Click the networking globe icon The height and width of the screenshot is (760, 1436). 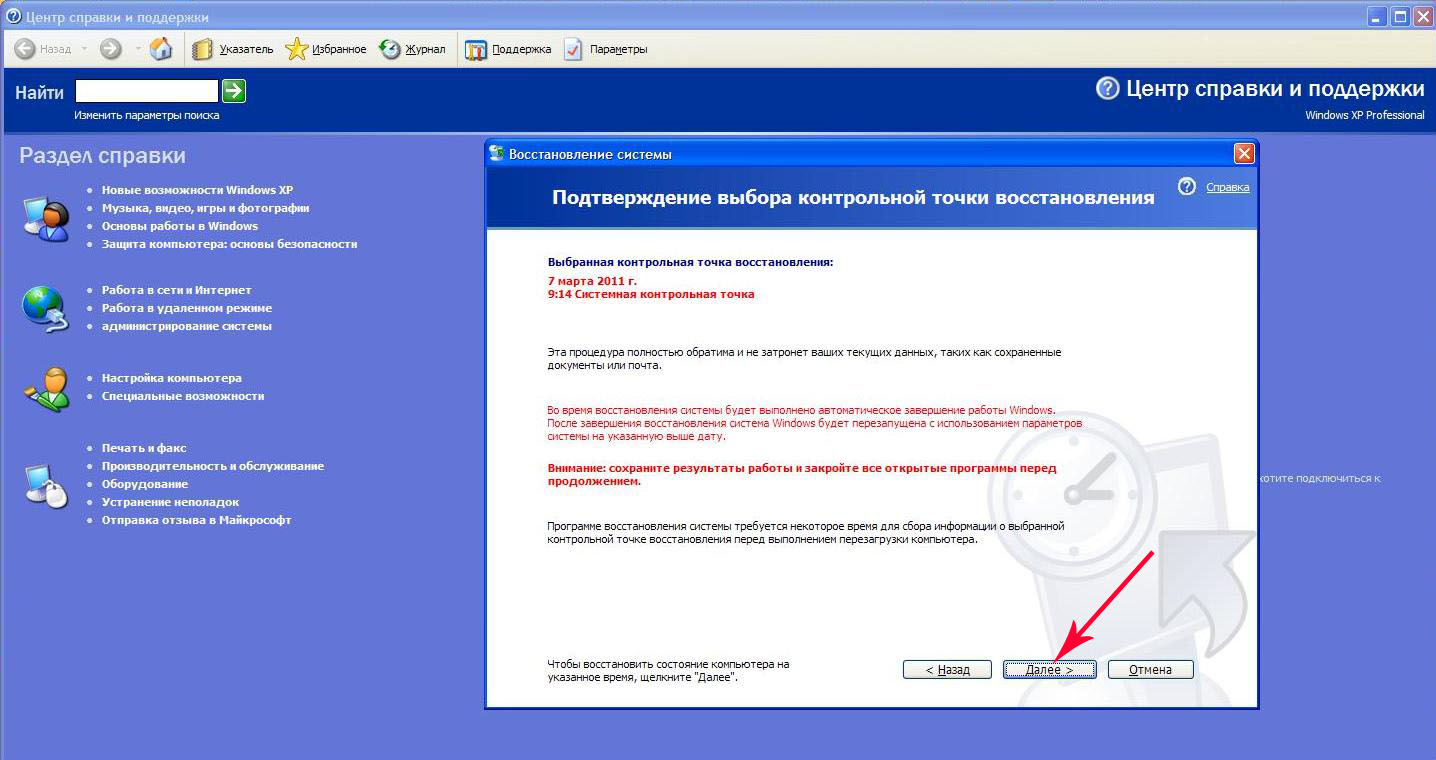click(x=45, y=308)
